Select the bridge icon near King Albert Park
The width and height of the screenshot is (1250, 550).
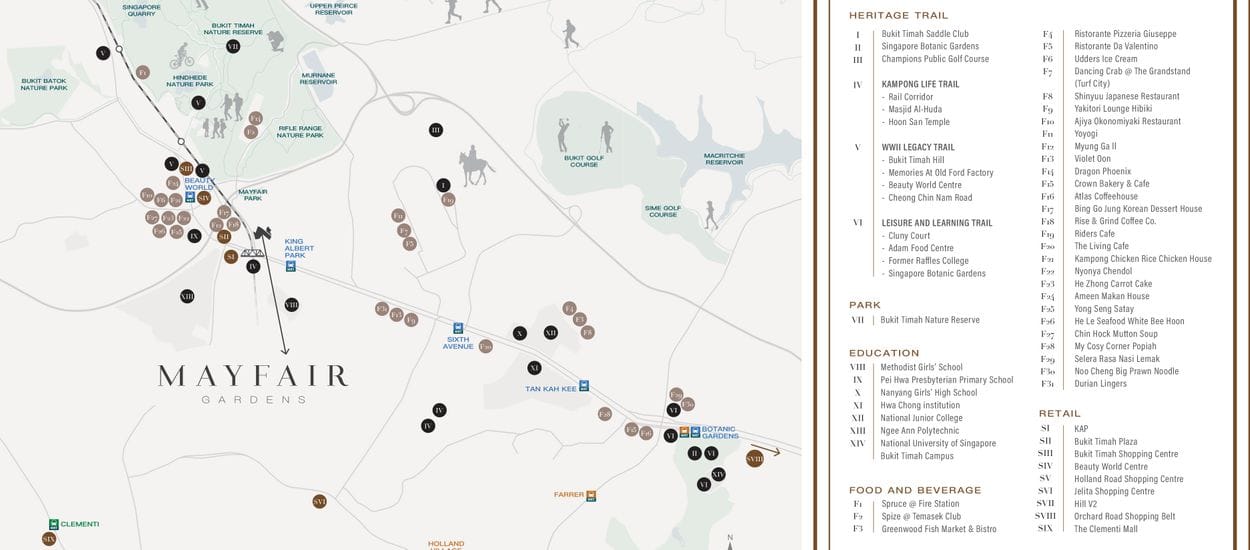click(253, 251)
